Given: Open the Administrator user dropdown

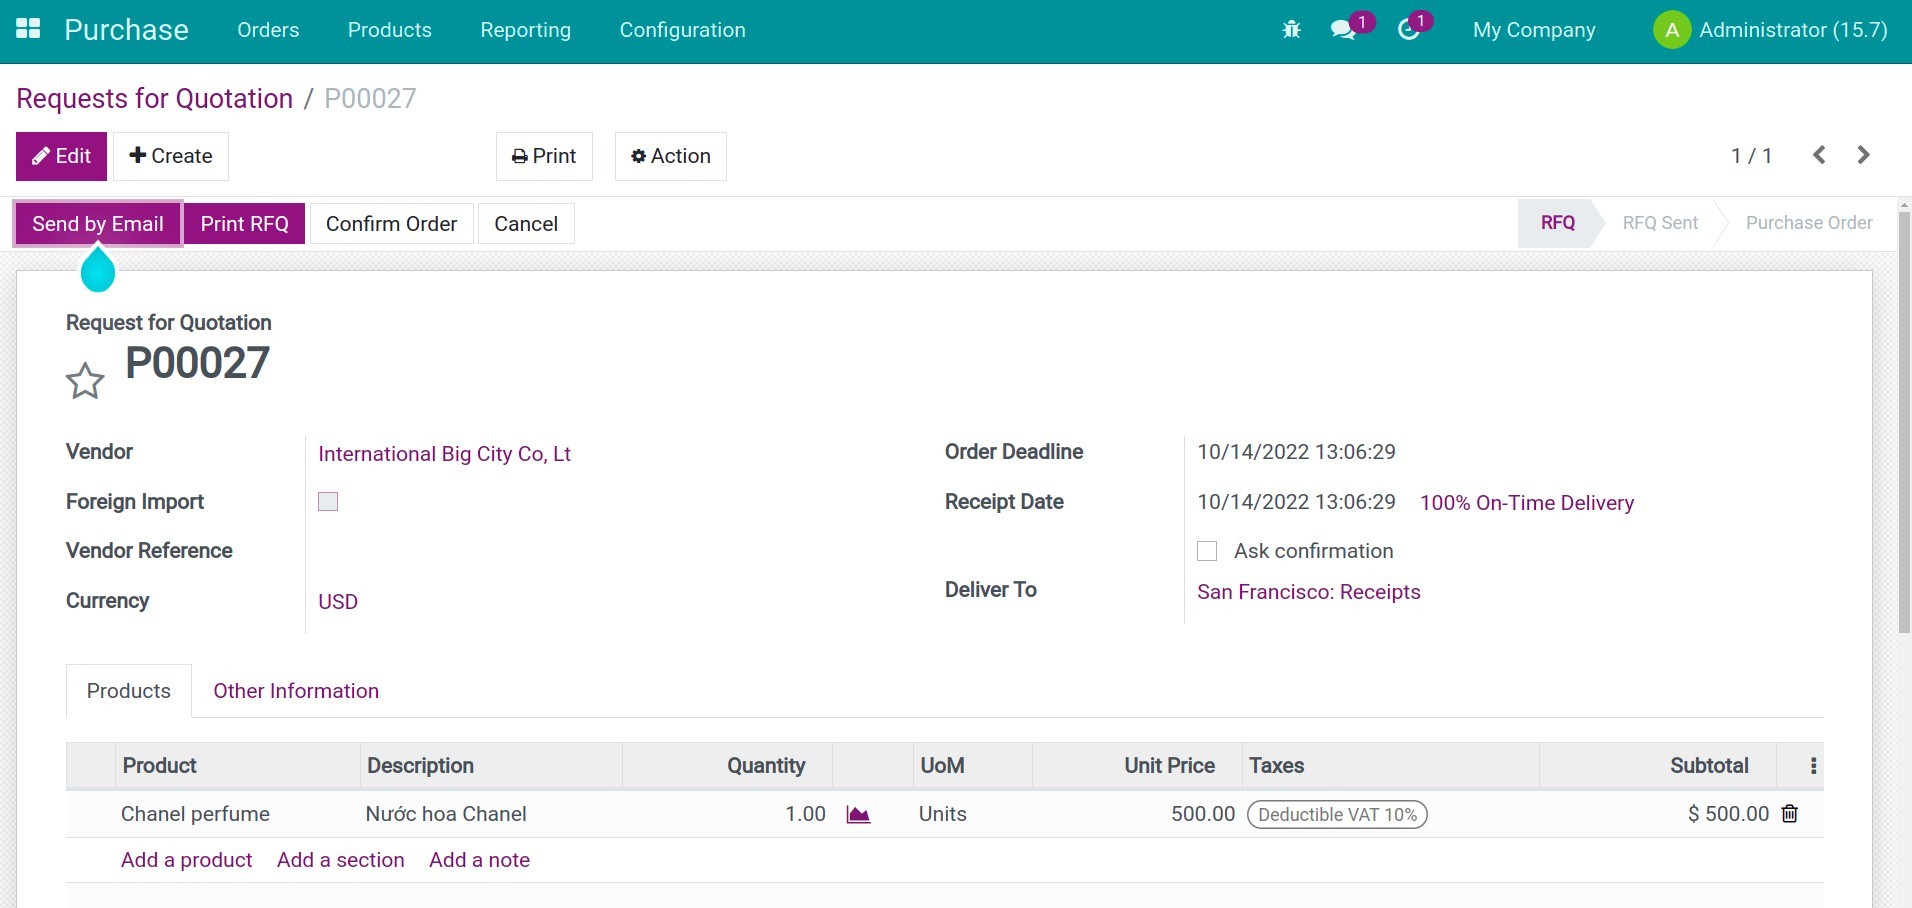Looking at the screenshot, I should [x=1771, y=29].
